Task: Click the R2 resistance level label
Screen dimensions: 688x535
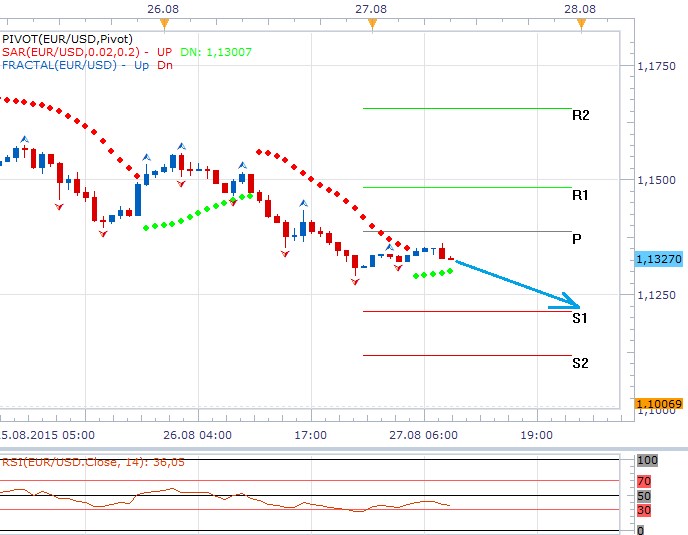Action: [x=580, y=116]
